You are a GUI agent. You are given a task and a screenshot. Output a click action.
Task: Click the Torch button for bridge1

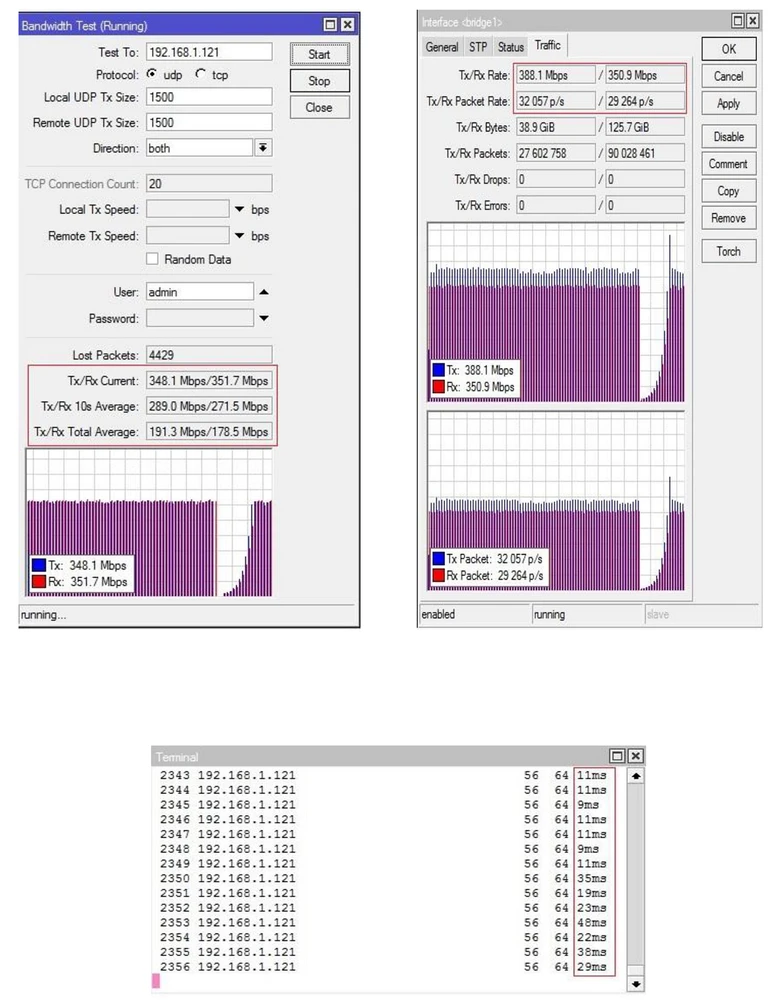728,251
